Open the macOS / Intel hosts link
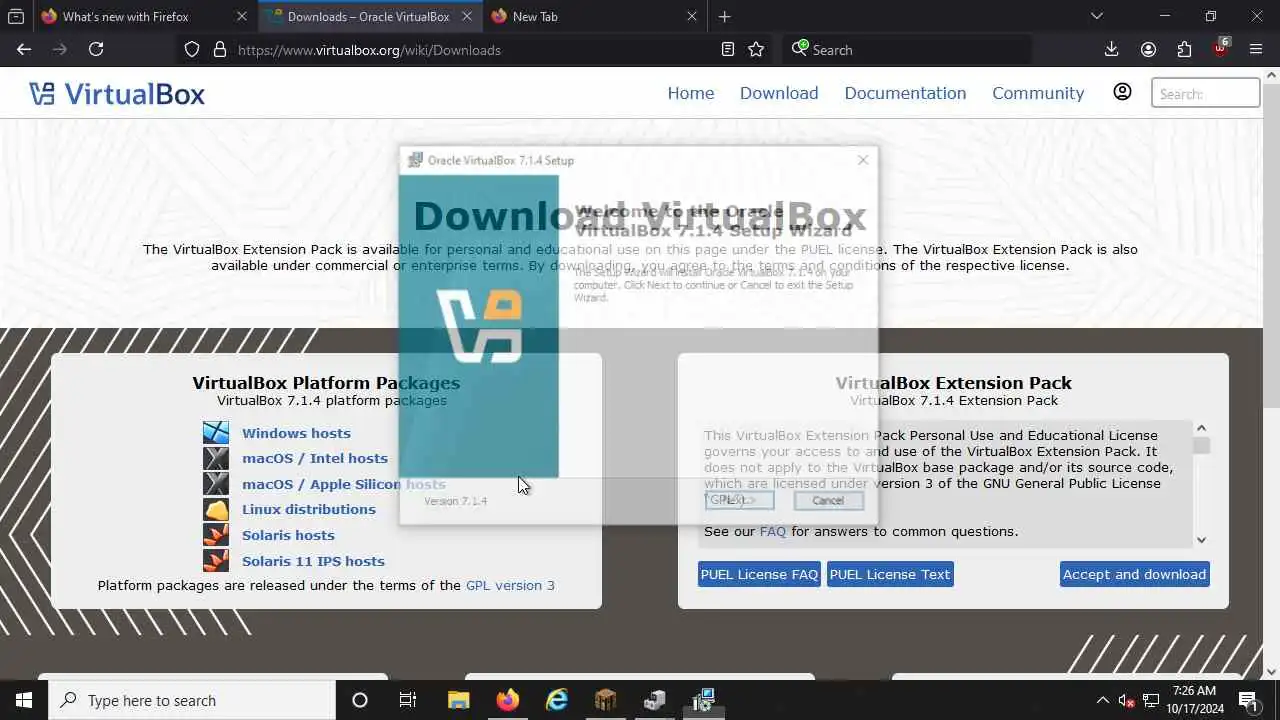The image size is (1280, 720). pos(315,458)
